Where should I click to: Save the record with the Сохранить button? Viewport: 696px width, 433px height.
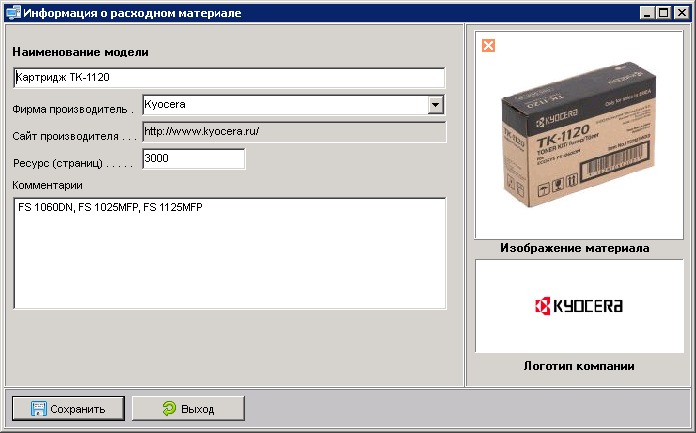[x=68, y=408]
